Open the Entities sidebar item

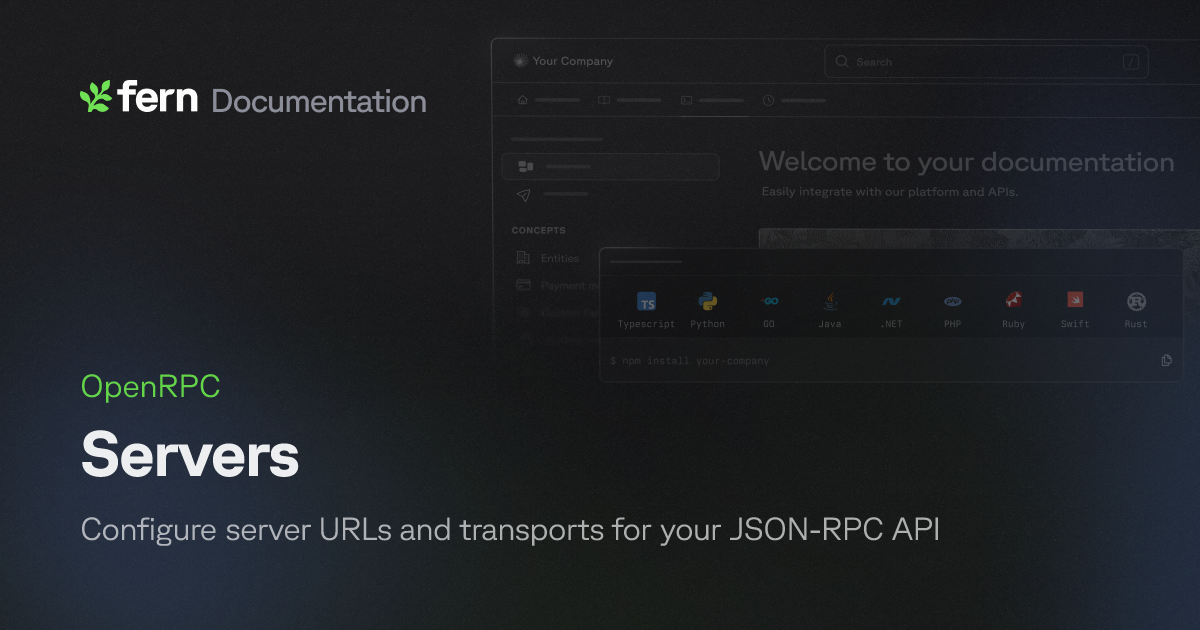pos(548,258)
